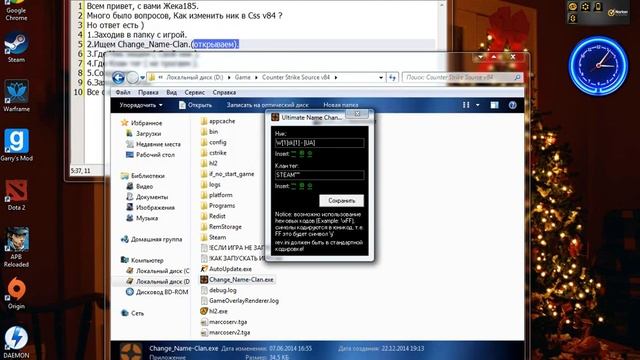Refresh the Explorer address bar location
640x360 pixels.
[x=392, y=77]
